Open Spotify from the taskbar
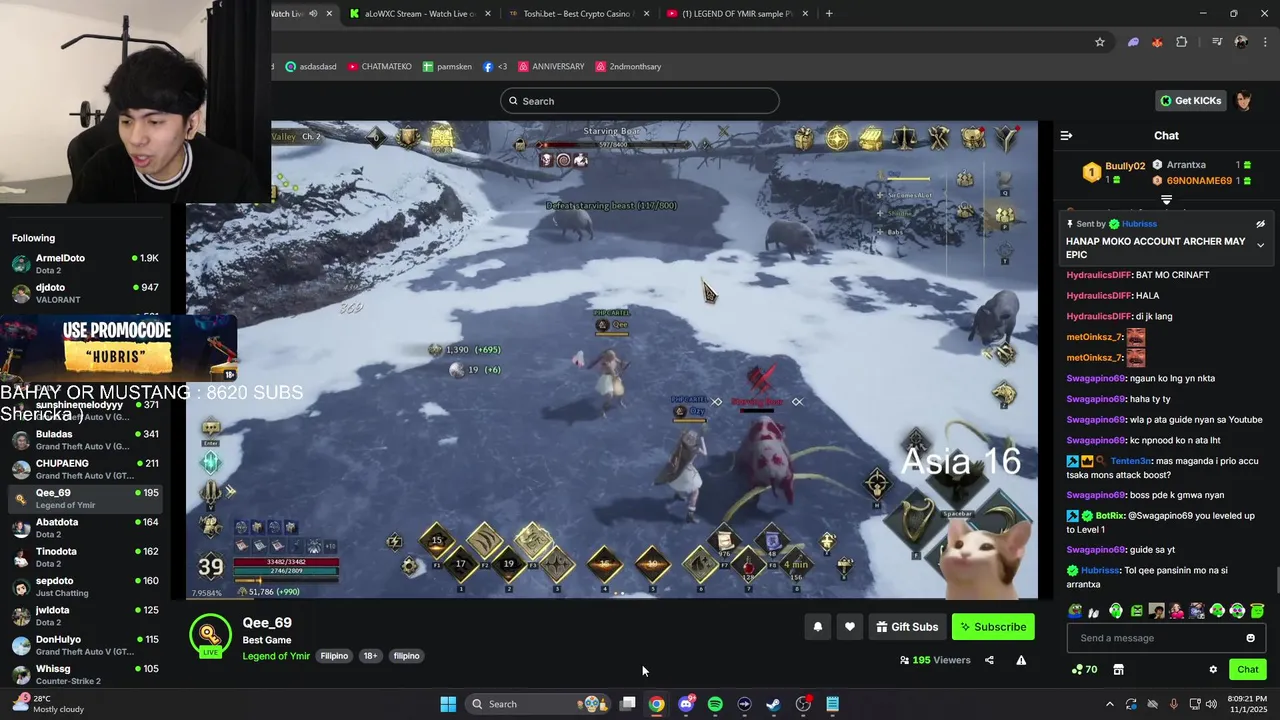 coord(715,704)
